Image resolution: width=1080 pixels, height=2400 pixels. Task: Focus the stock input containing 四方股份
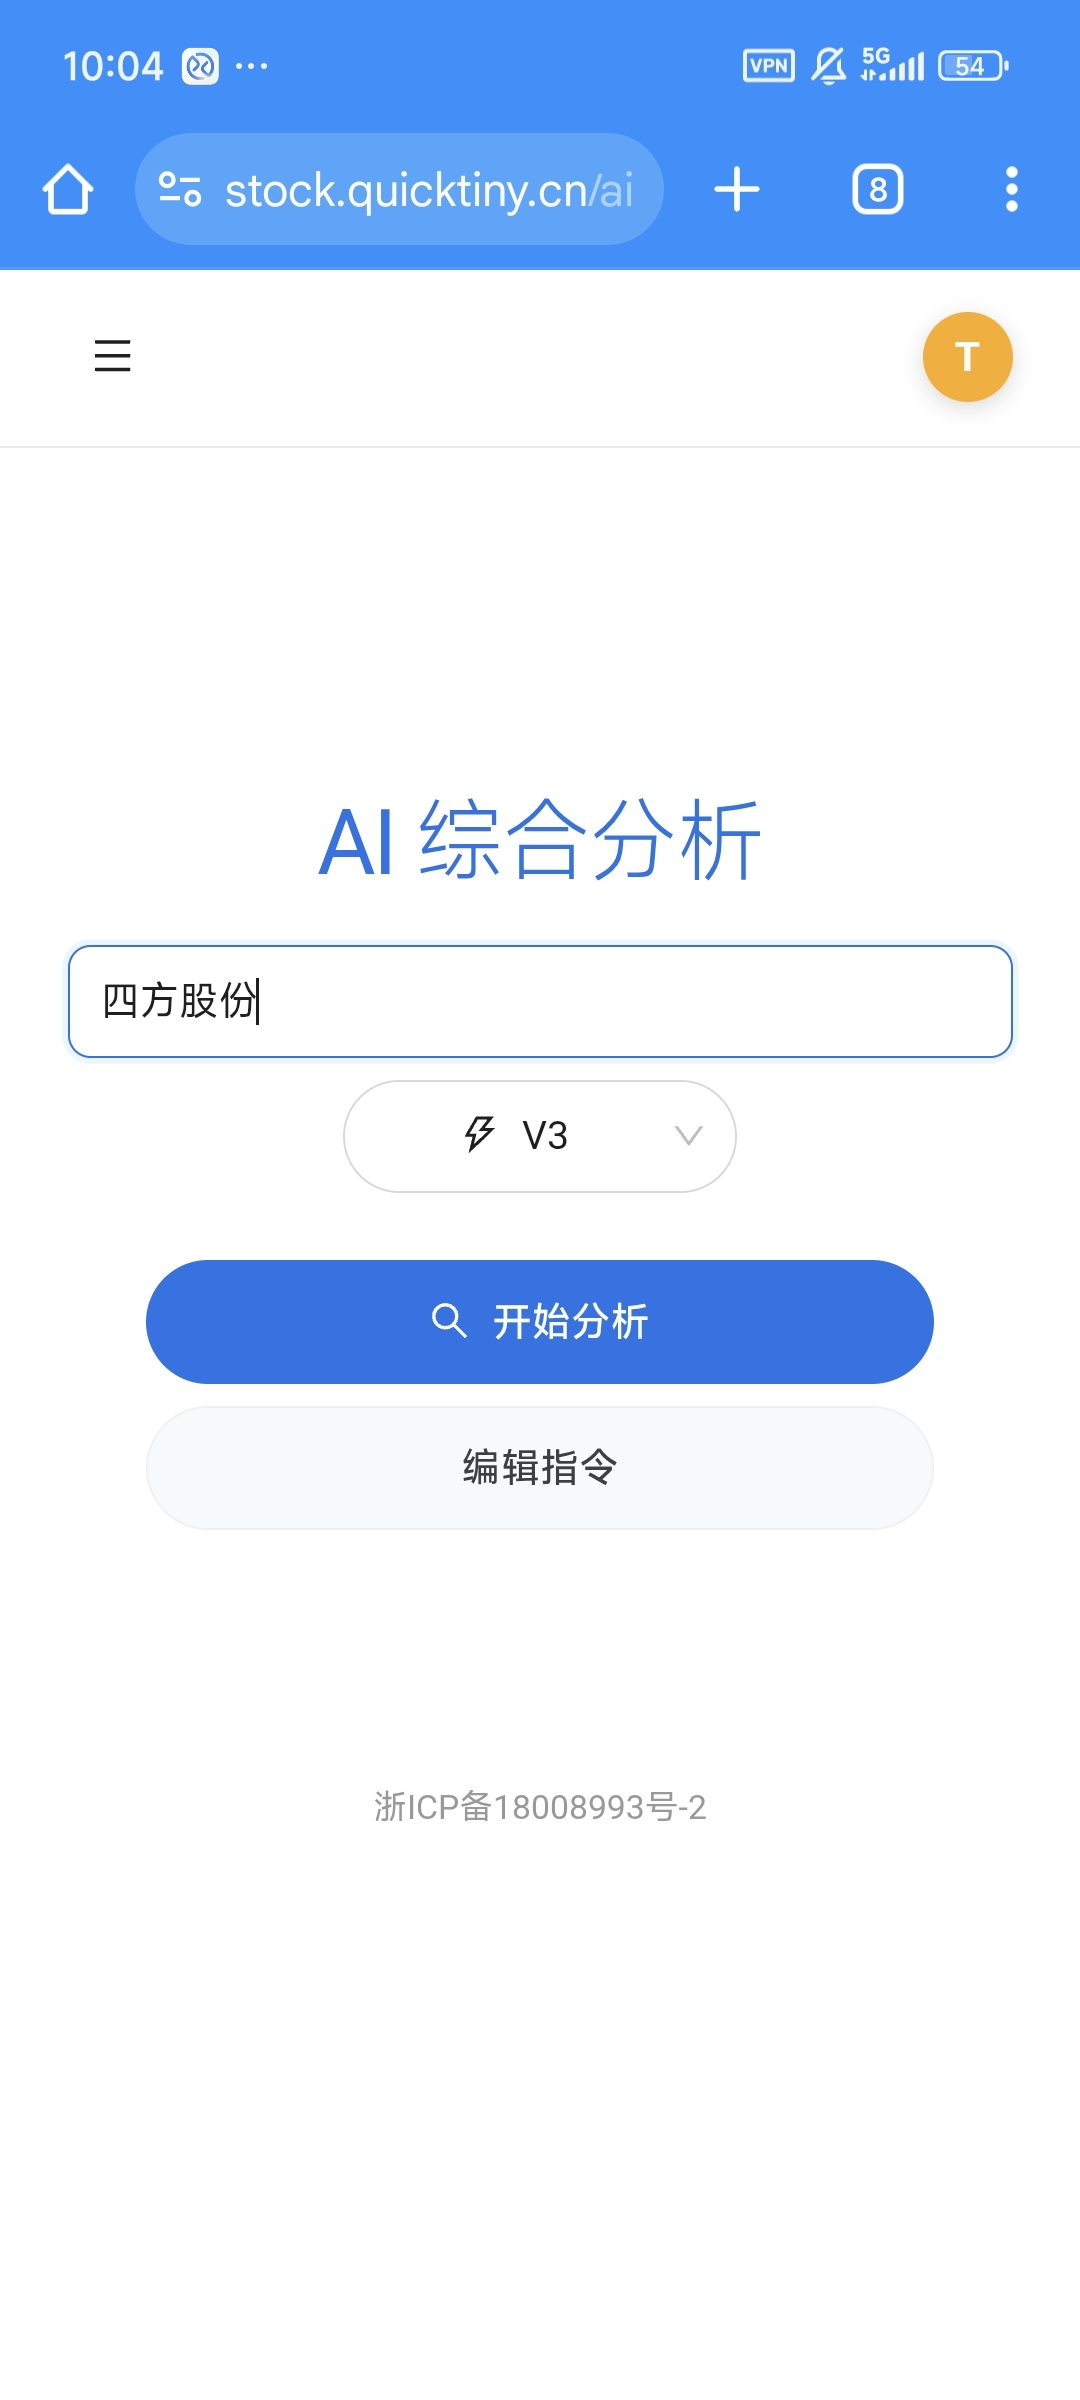click(x=540, y=1001)
